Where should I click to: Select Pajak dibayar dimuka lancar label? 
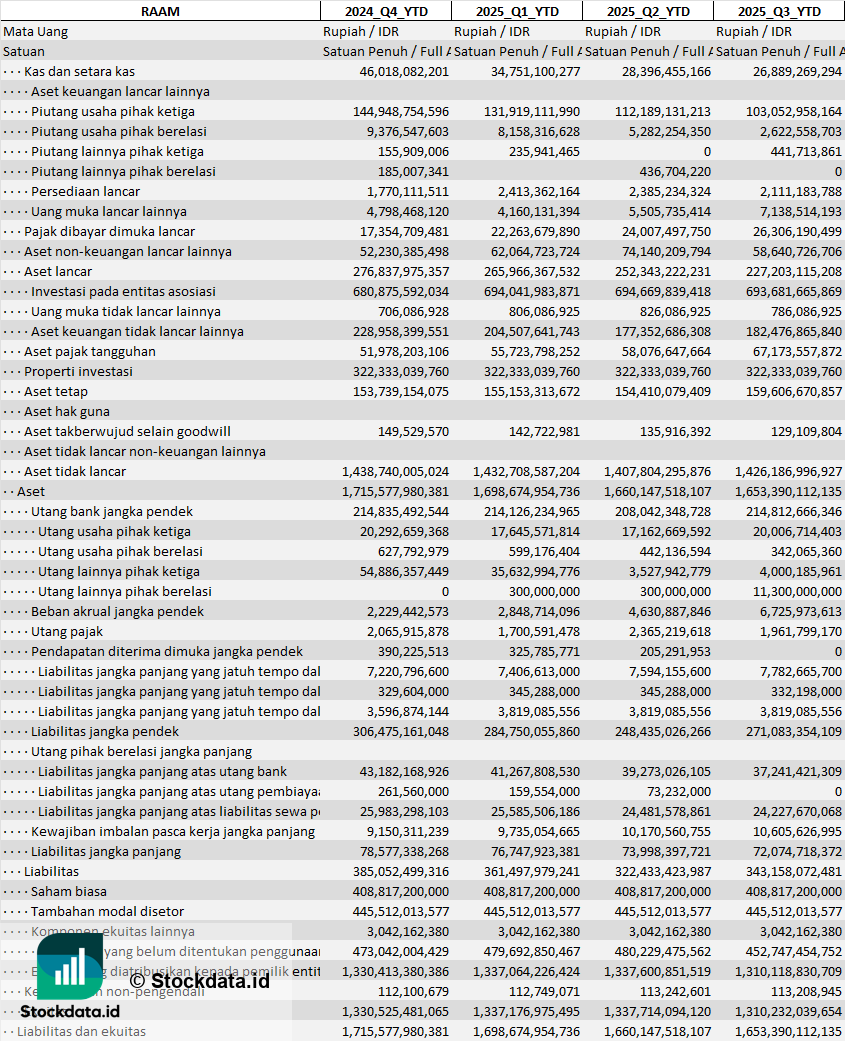tap(110, 231)
